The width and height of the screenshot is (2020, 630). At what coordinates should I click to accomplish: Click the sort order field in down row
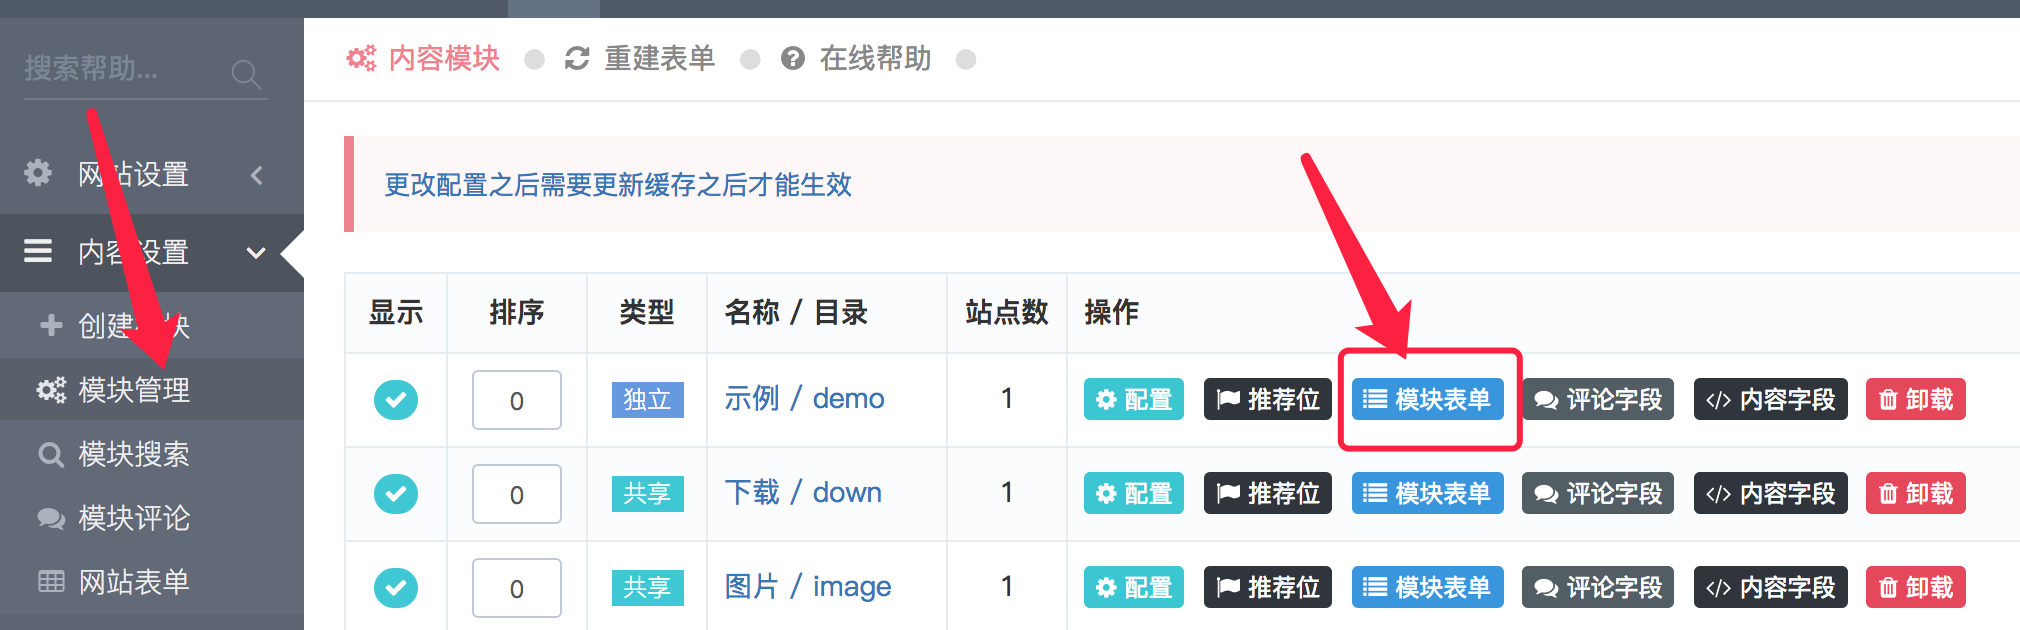tap(517, 494)
